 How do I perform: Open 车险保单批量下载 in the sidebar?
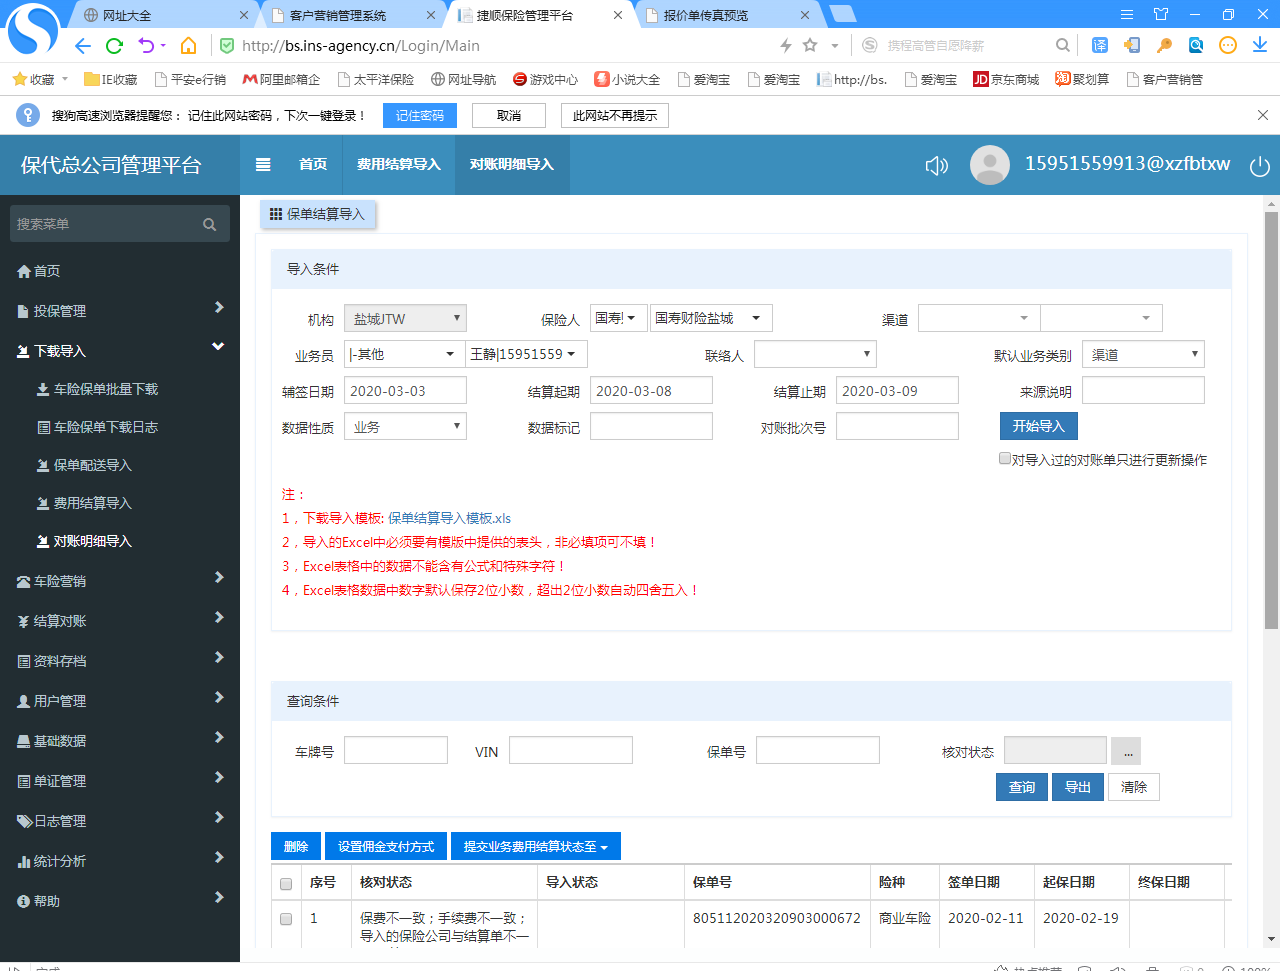tap(105, 389)
